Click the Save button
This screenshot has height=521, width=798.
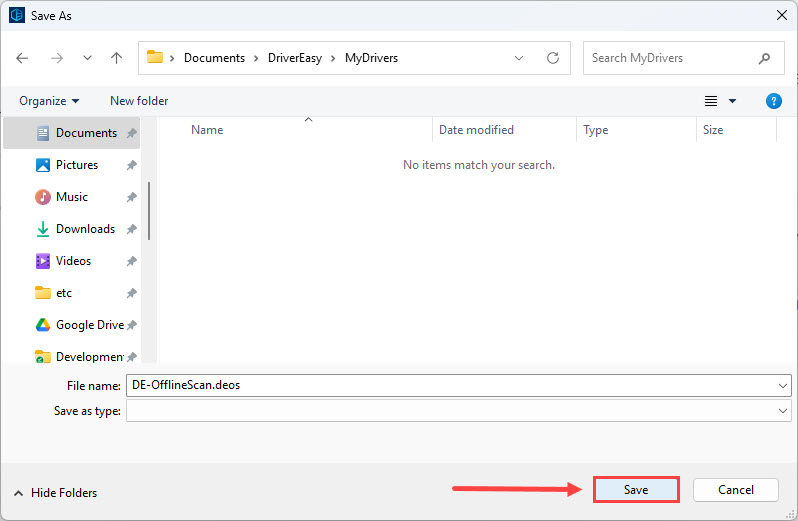coord(636,490)
